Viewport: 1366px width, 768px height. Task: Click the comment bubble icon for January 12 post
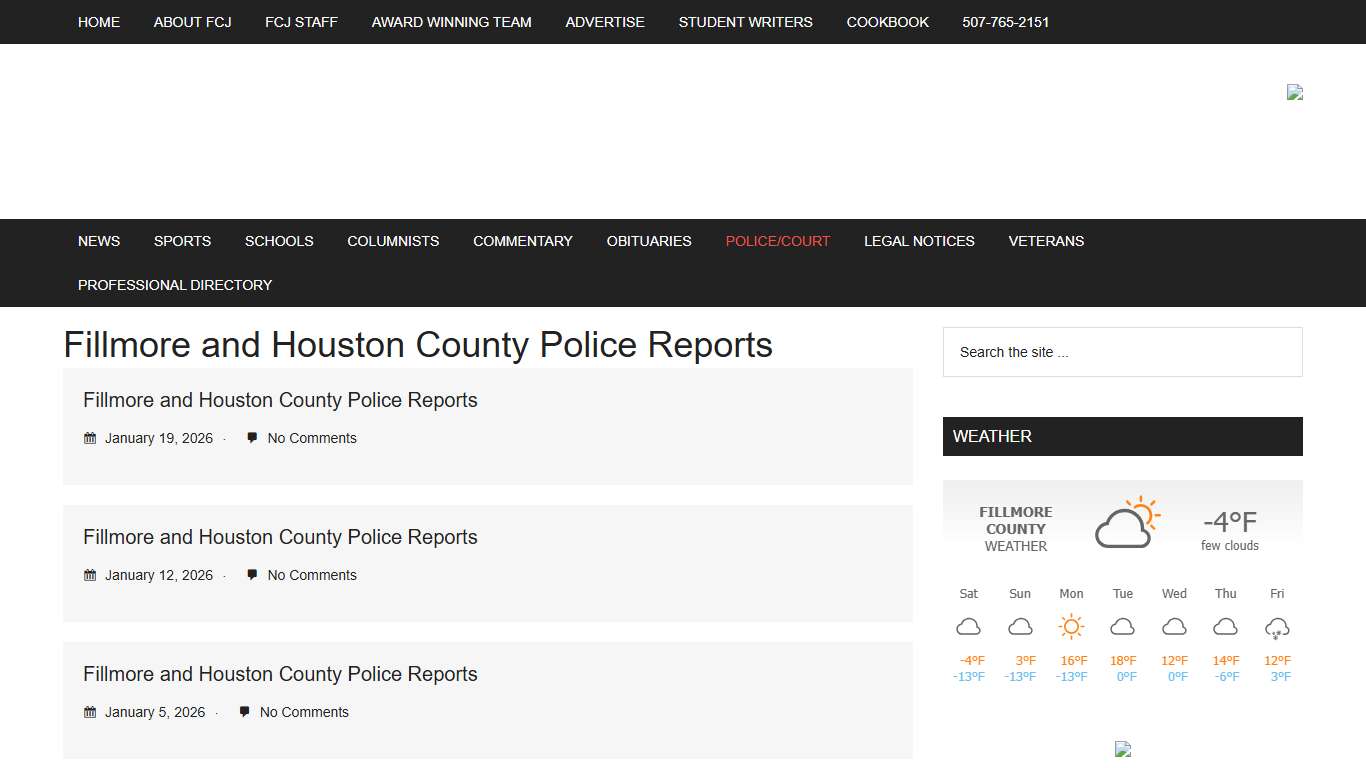point(251,575)
